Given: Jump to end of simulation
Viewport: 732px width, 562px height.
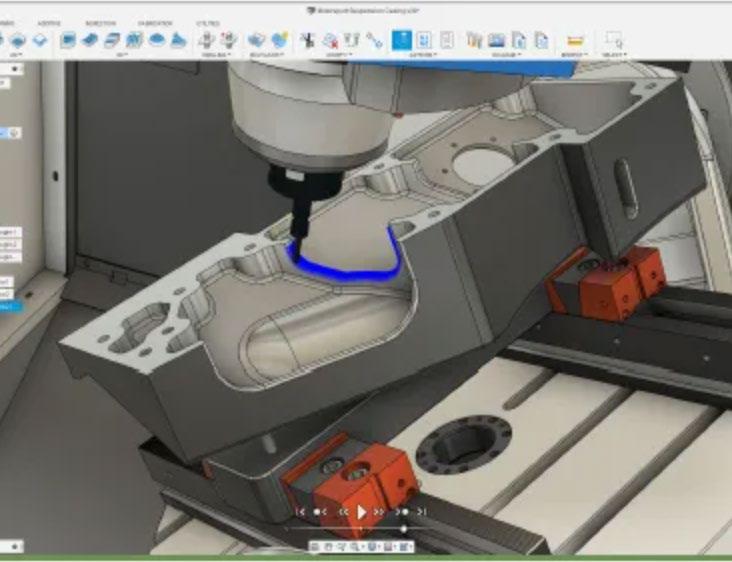Looking at the screenshot, I should click(422, 512).
